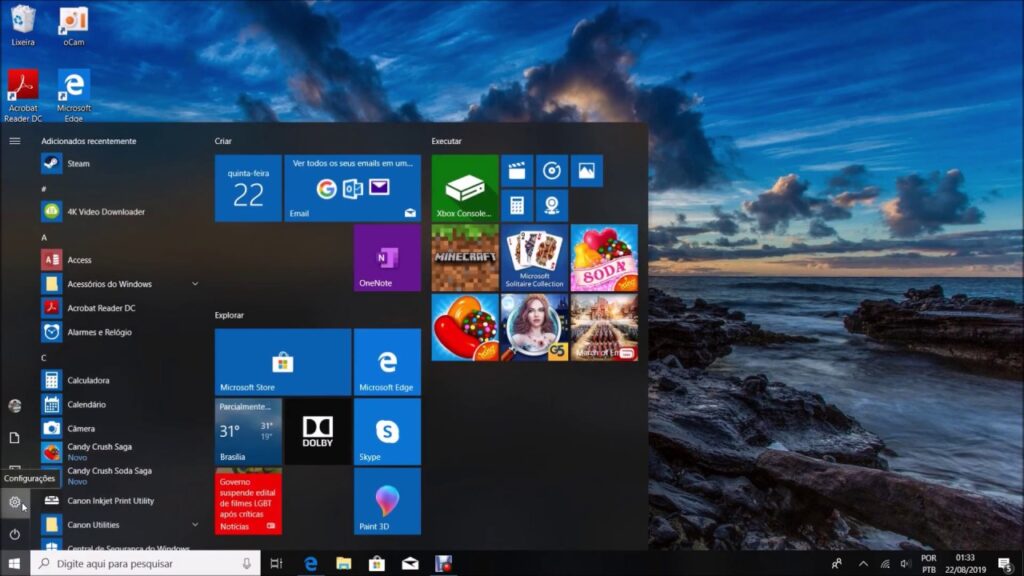Image resolution: width=1024 pixels, height=576 pixels.
Task: Open Microsoft Solitaire Collection tile
Action: tap(534, 258)
